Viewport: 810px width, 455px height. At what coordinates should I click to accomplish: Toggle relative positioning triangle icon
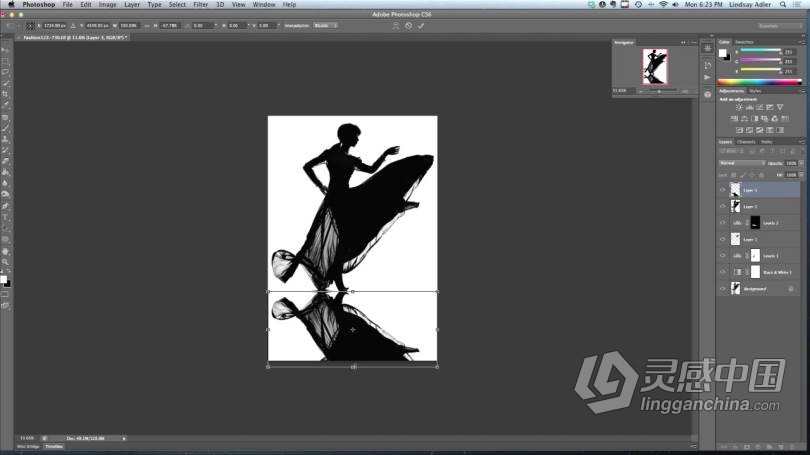click(73, 25)
